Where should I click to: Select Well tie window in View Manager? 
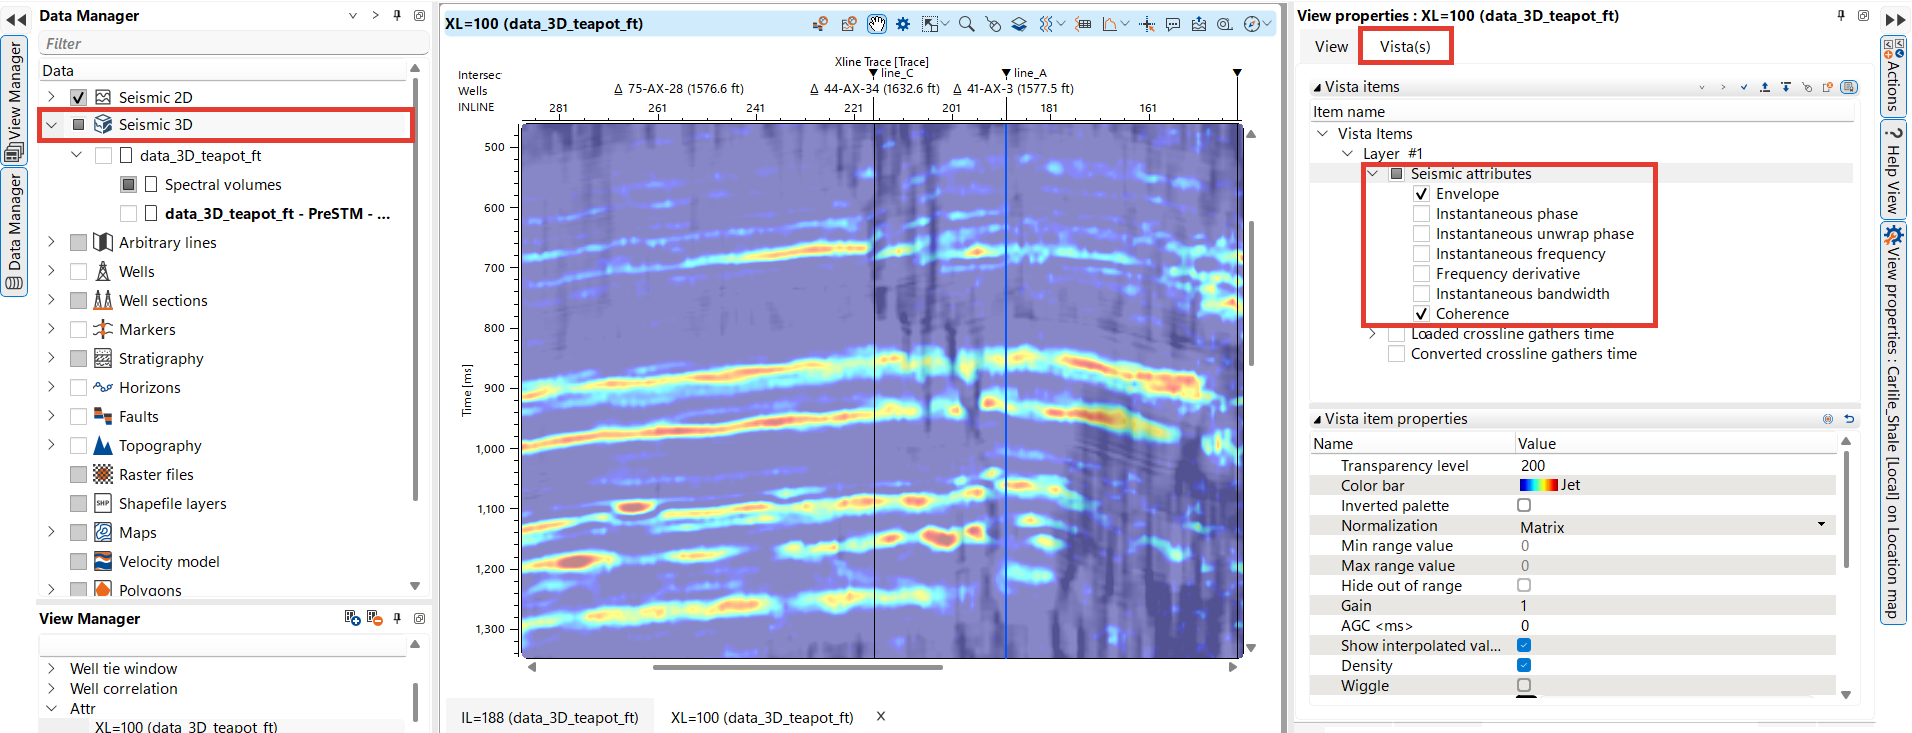tap(123, 668)
